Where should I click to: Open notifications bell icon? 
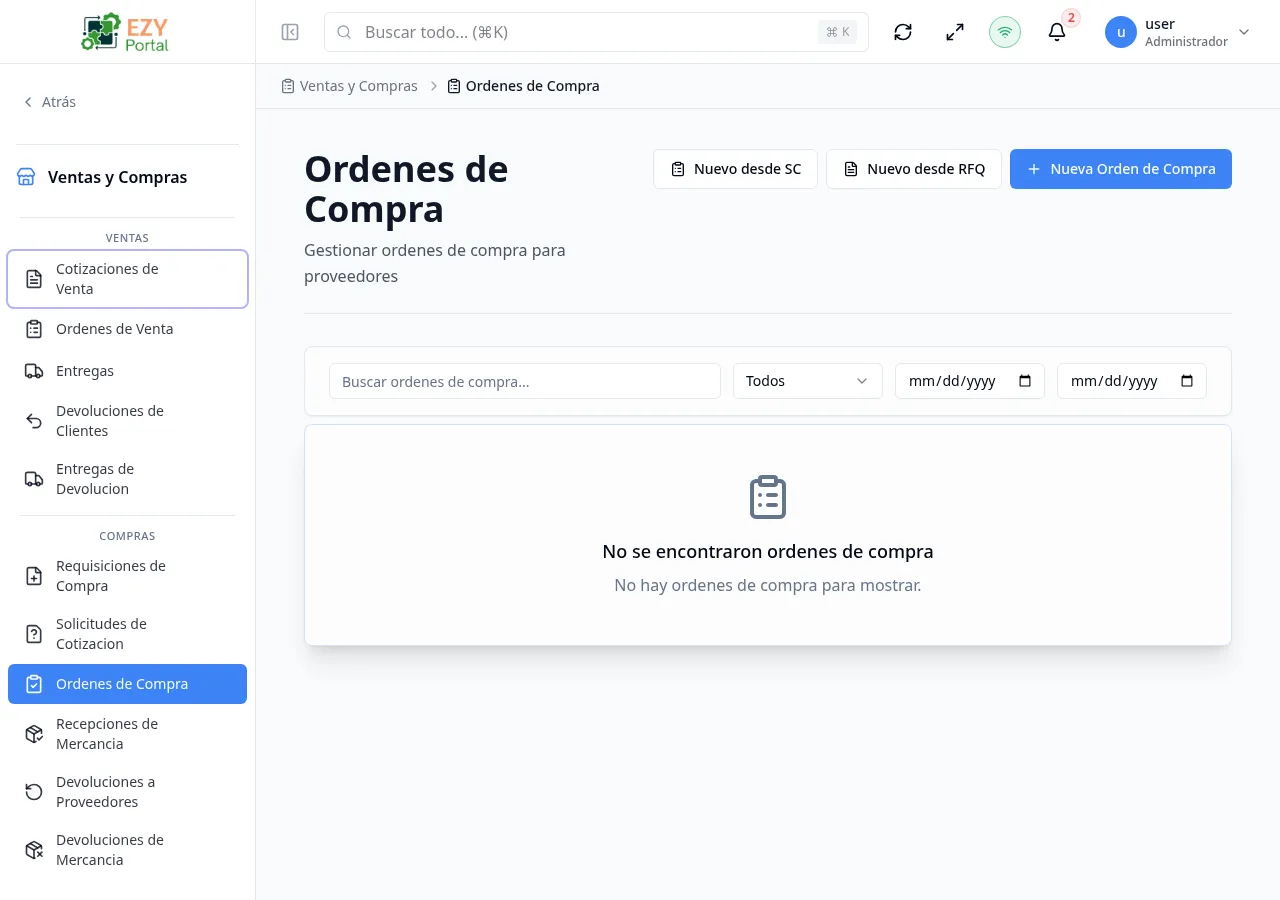pos(1057,32)
